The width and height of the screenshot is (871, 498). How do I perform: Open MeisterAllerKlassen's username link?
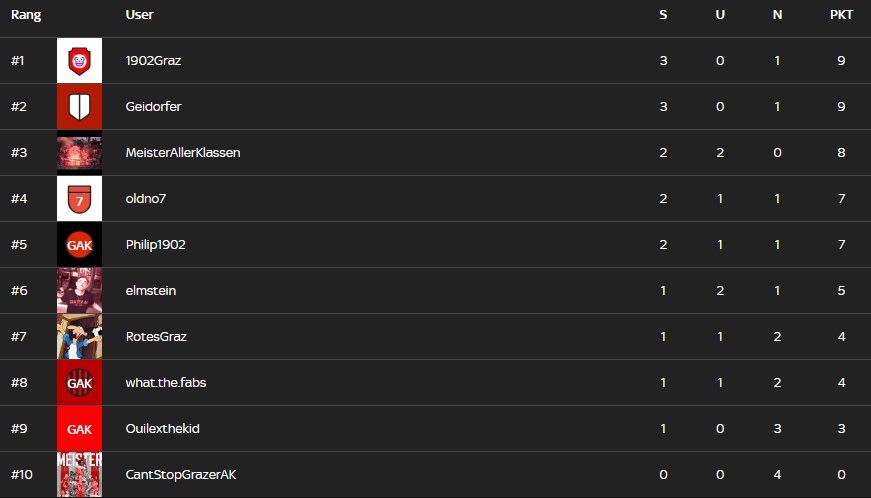[183, 153]
